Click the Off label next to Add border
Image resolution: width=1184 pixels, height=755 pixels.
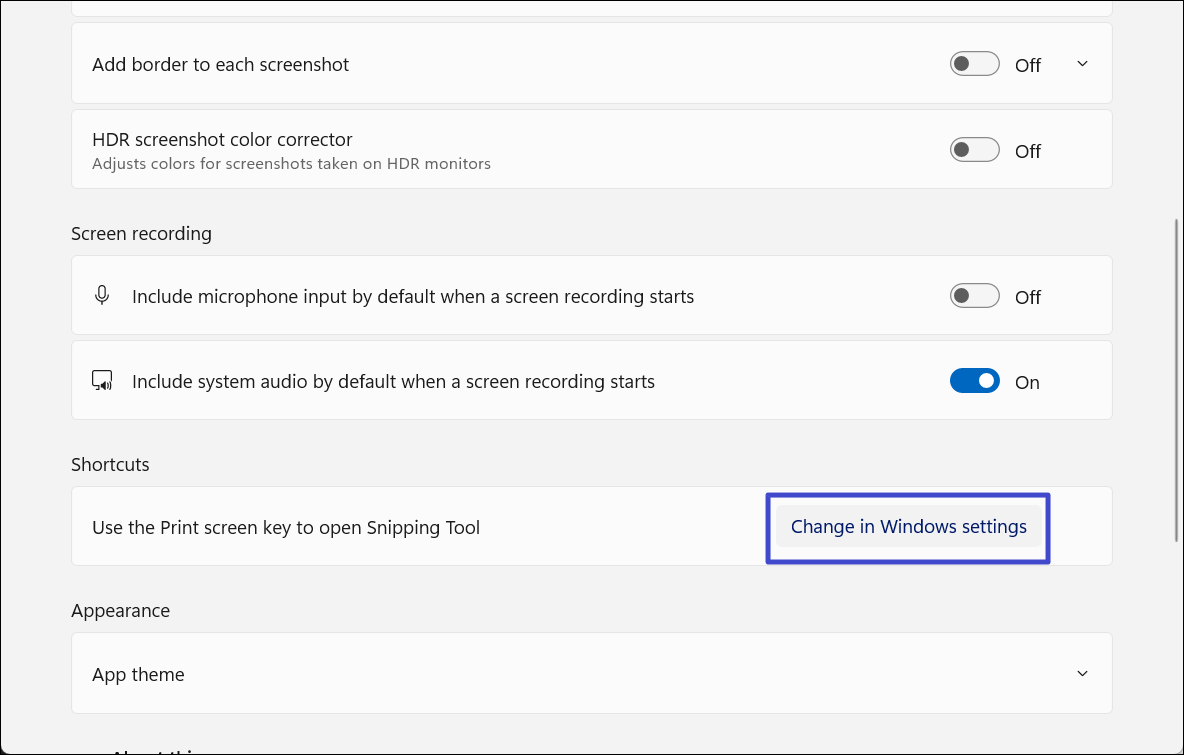(1027, 65)
